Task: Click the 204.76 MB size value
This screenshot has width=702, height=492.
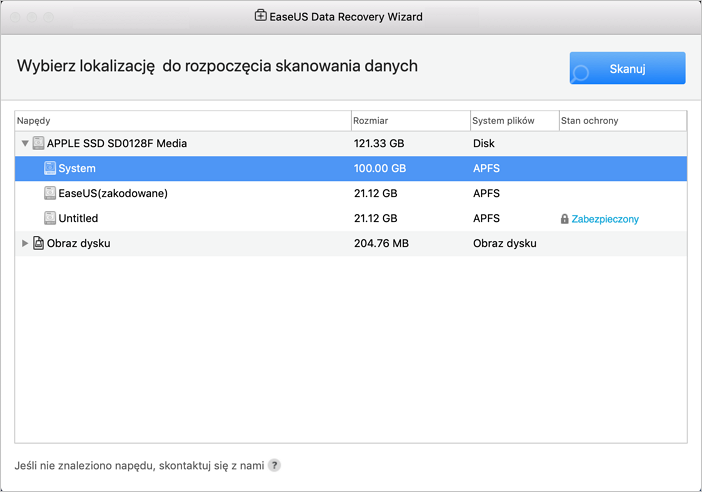Action: click(x=381, y=243)
